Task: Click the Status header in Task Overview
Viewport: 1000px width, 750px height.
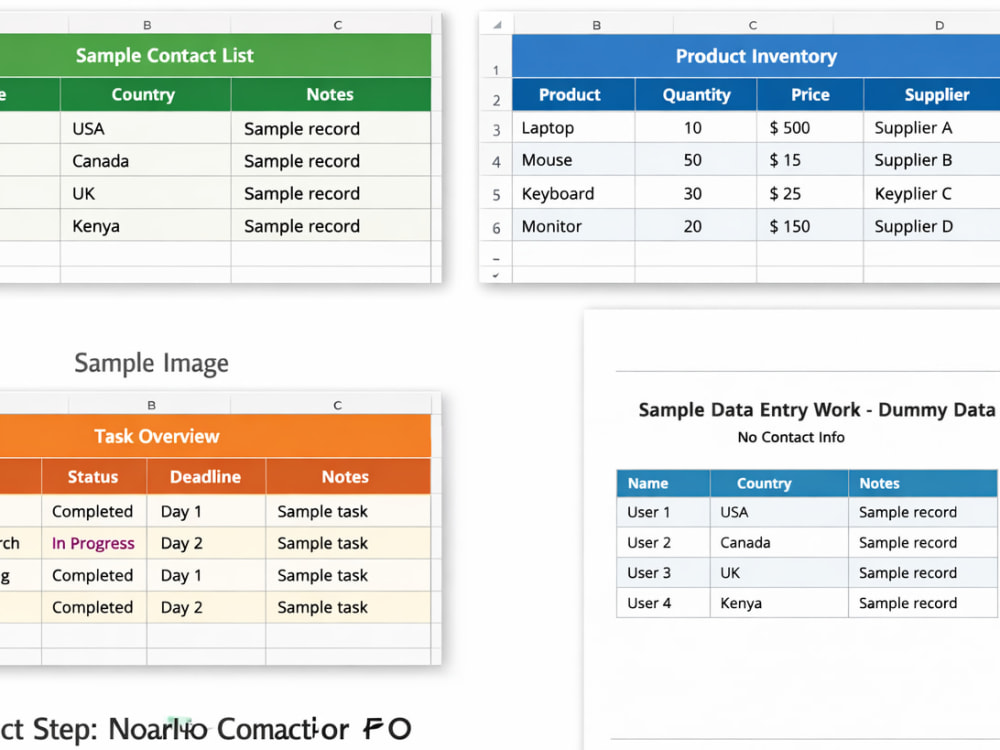Action: pos(94,476)
